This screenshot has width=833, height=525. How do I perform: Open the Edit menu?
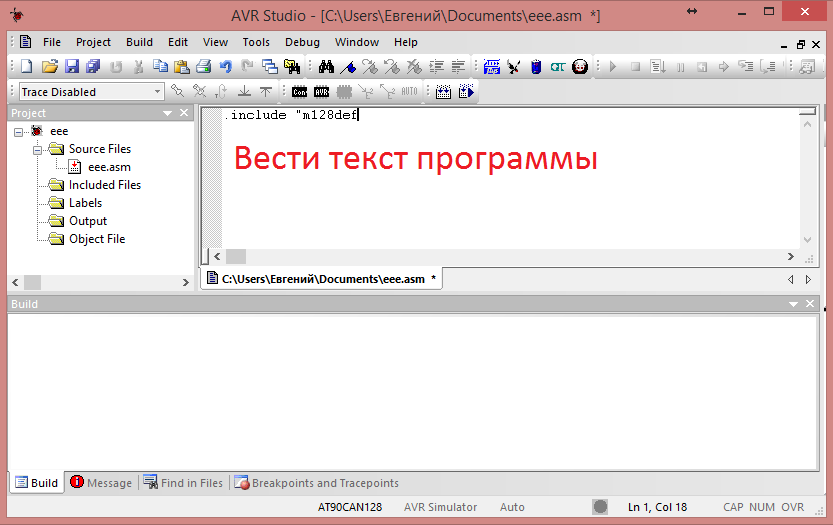point(177,42)
